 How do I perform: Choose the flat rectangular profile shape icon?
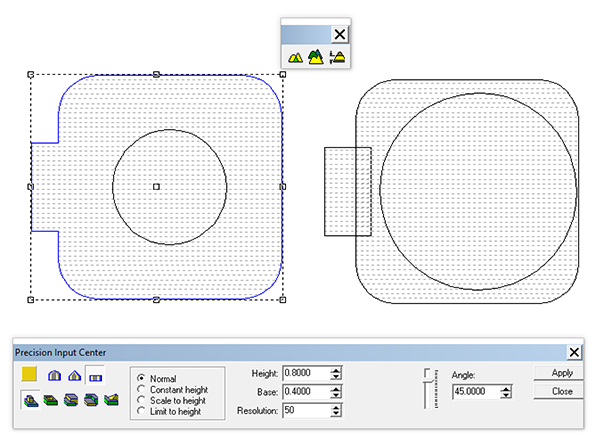[x=95, y=376]
